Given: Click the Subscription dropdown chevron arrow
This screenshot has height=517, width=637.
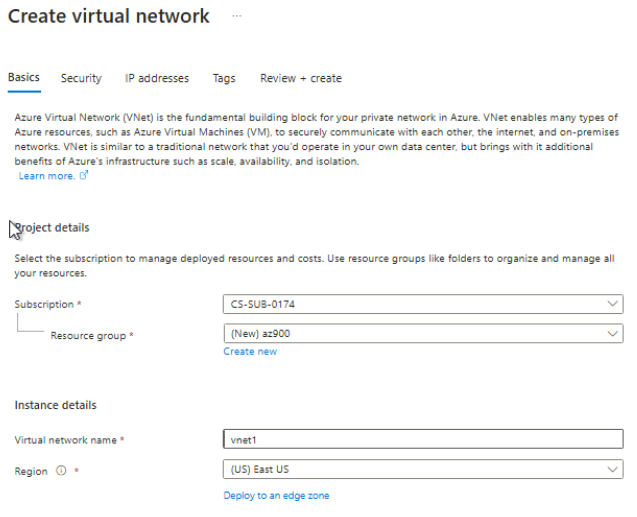Looking at the screenshot, I should (x=612, y=304).
